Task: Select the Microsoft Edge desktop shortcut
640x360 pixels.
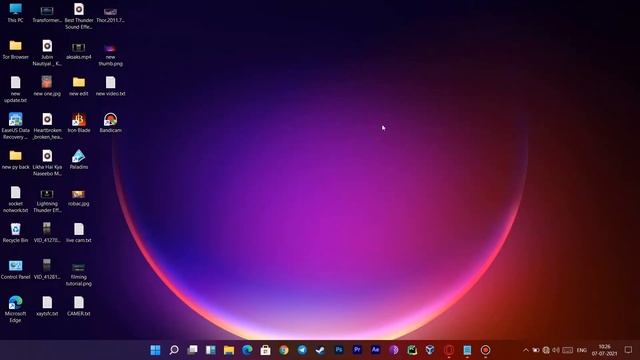Action: click(x=16, y=309)
